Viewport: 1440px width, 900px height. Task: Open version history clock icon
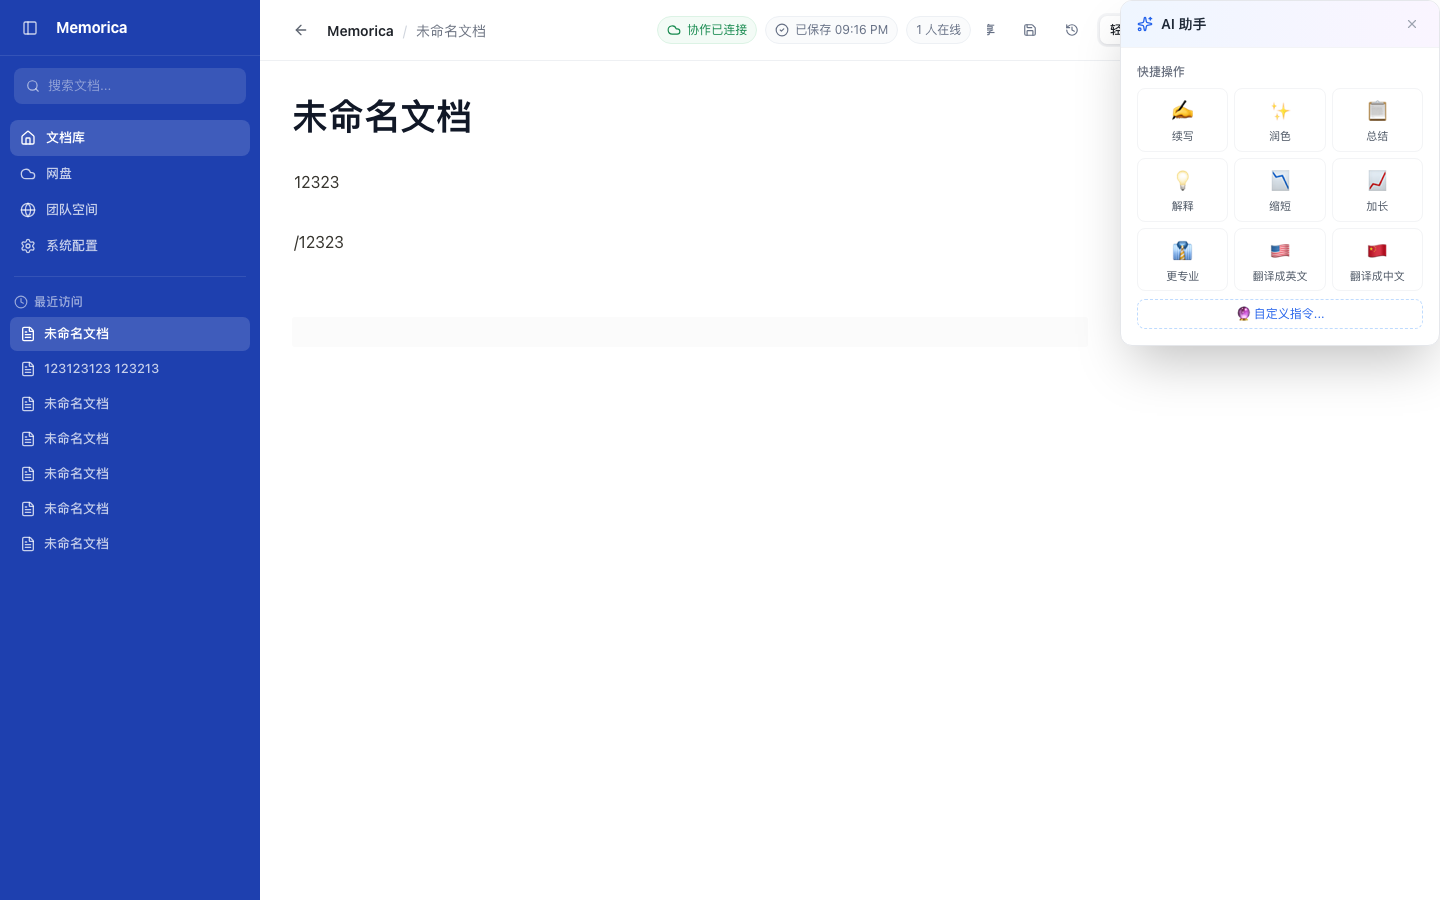(1072, 30)
